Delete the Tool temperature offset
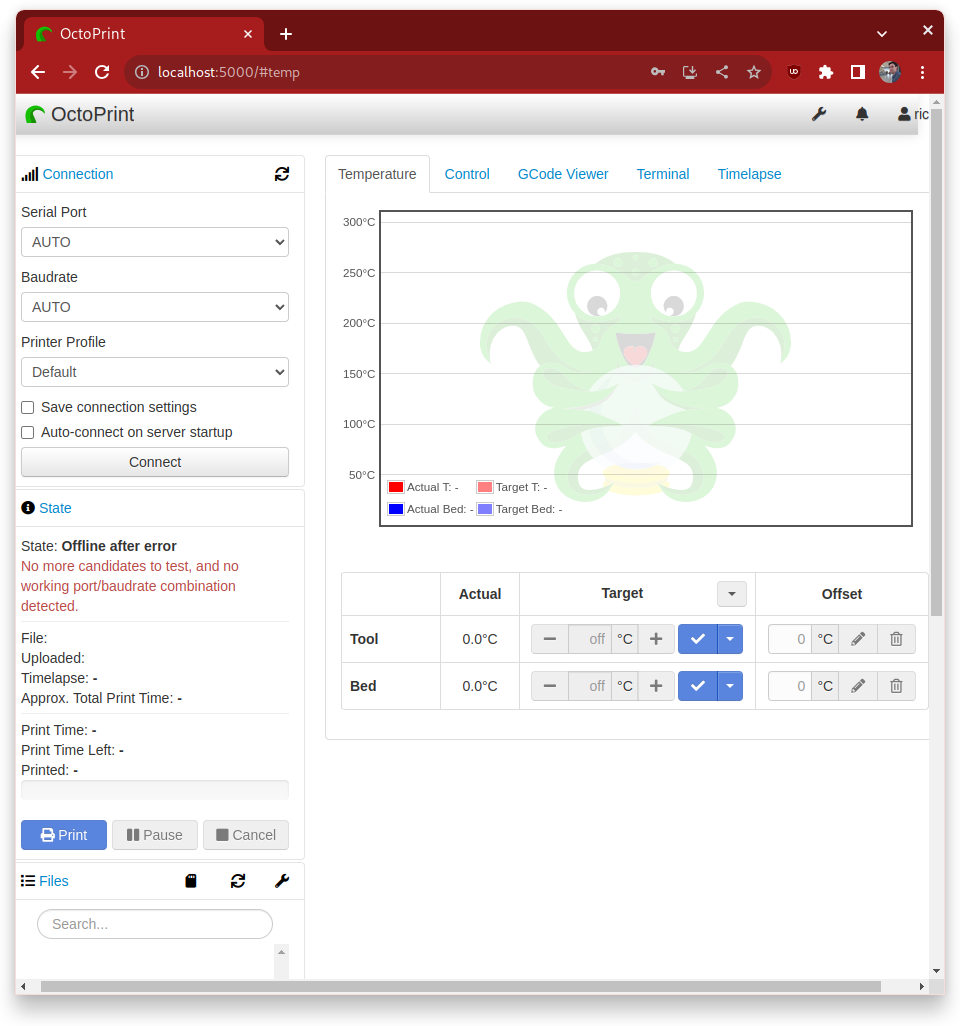The width and height of the screenshot is (960, 1026). click(896, 639)
